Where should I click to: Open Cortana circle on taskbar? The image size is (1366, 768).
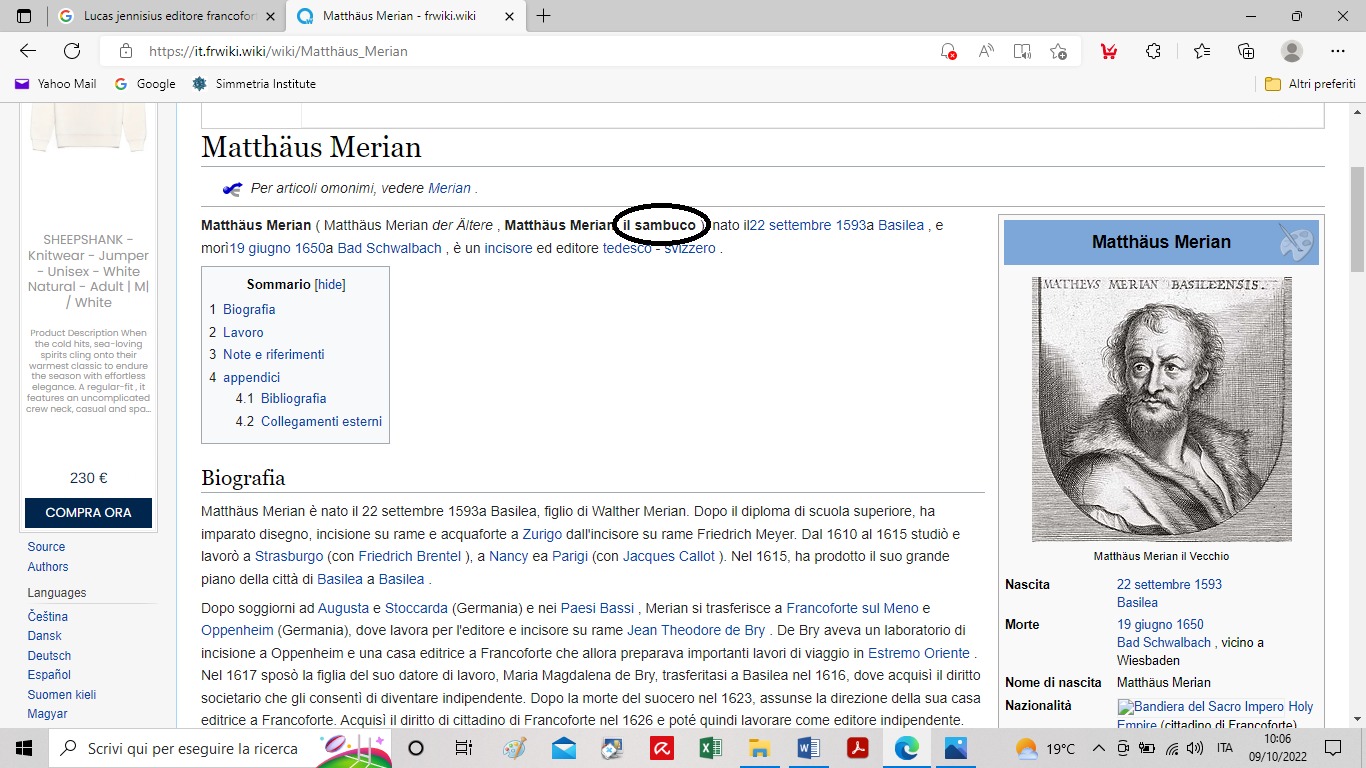click(x=416, y=748)
